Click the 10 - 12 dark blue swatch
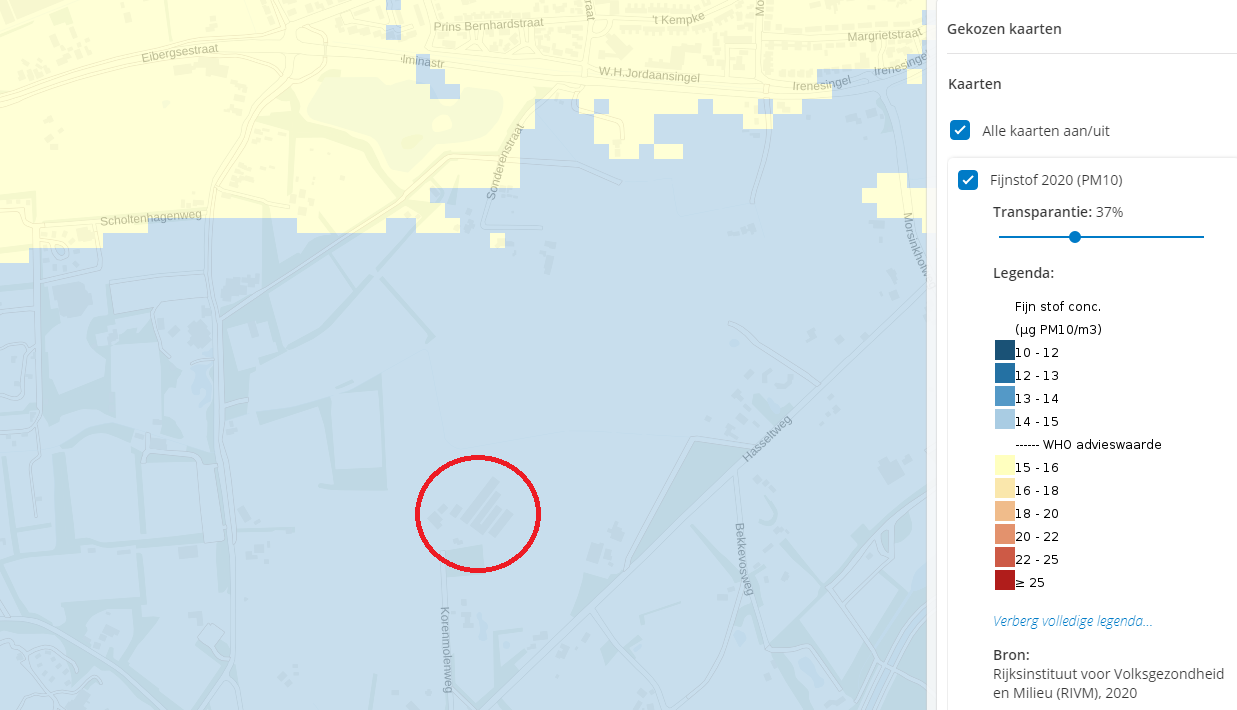Viewport: 1237px width, 710px height. pos(1005,350)
